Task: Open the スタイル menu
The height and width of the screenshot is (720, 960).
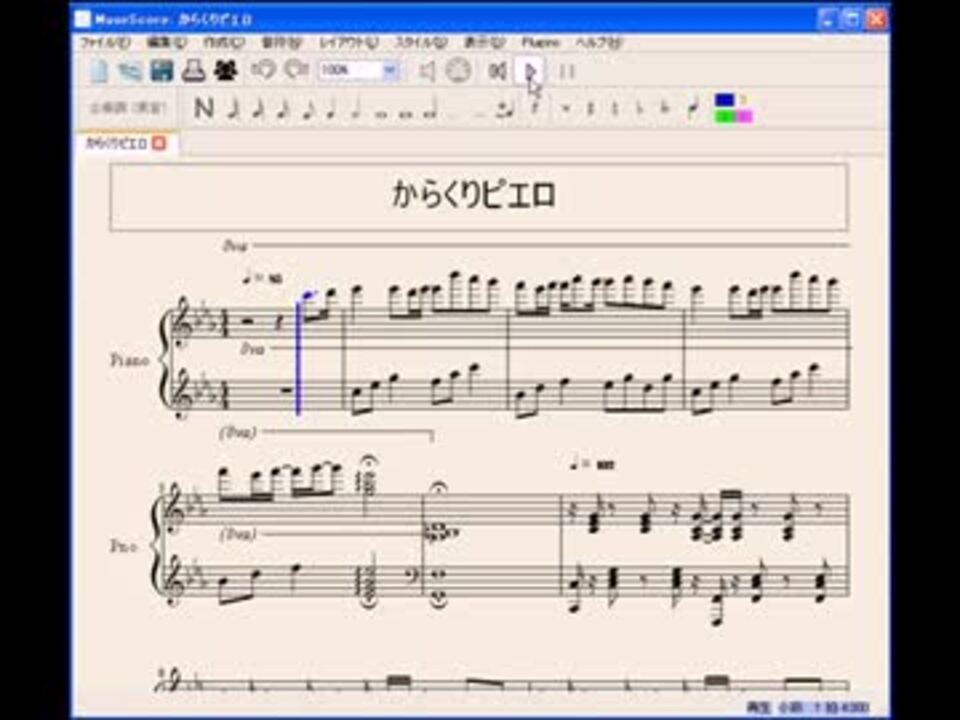Action: pos(421,42)
